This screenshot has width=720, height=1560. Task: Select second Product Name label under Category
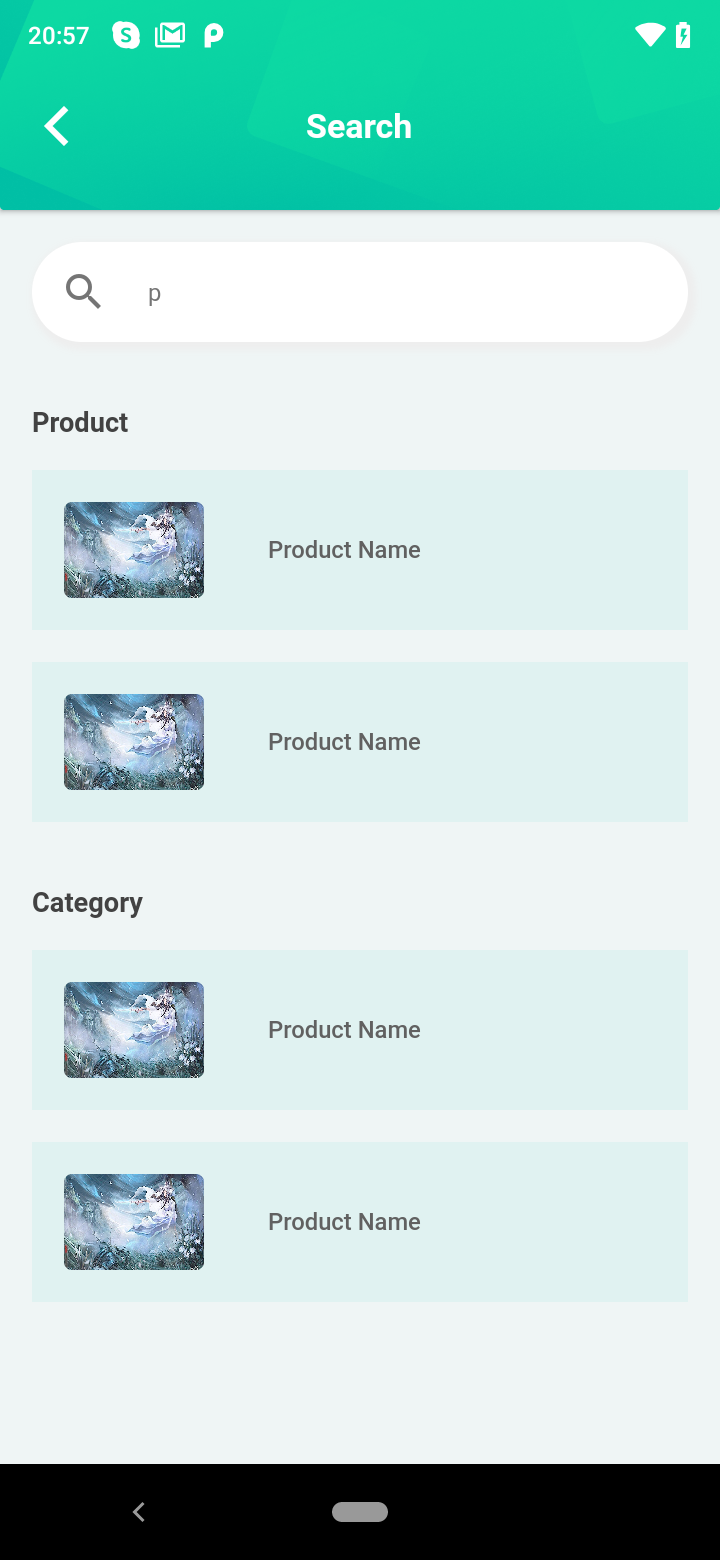pyautogui.click(x=344, y=1222)
